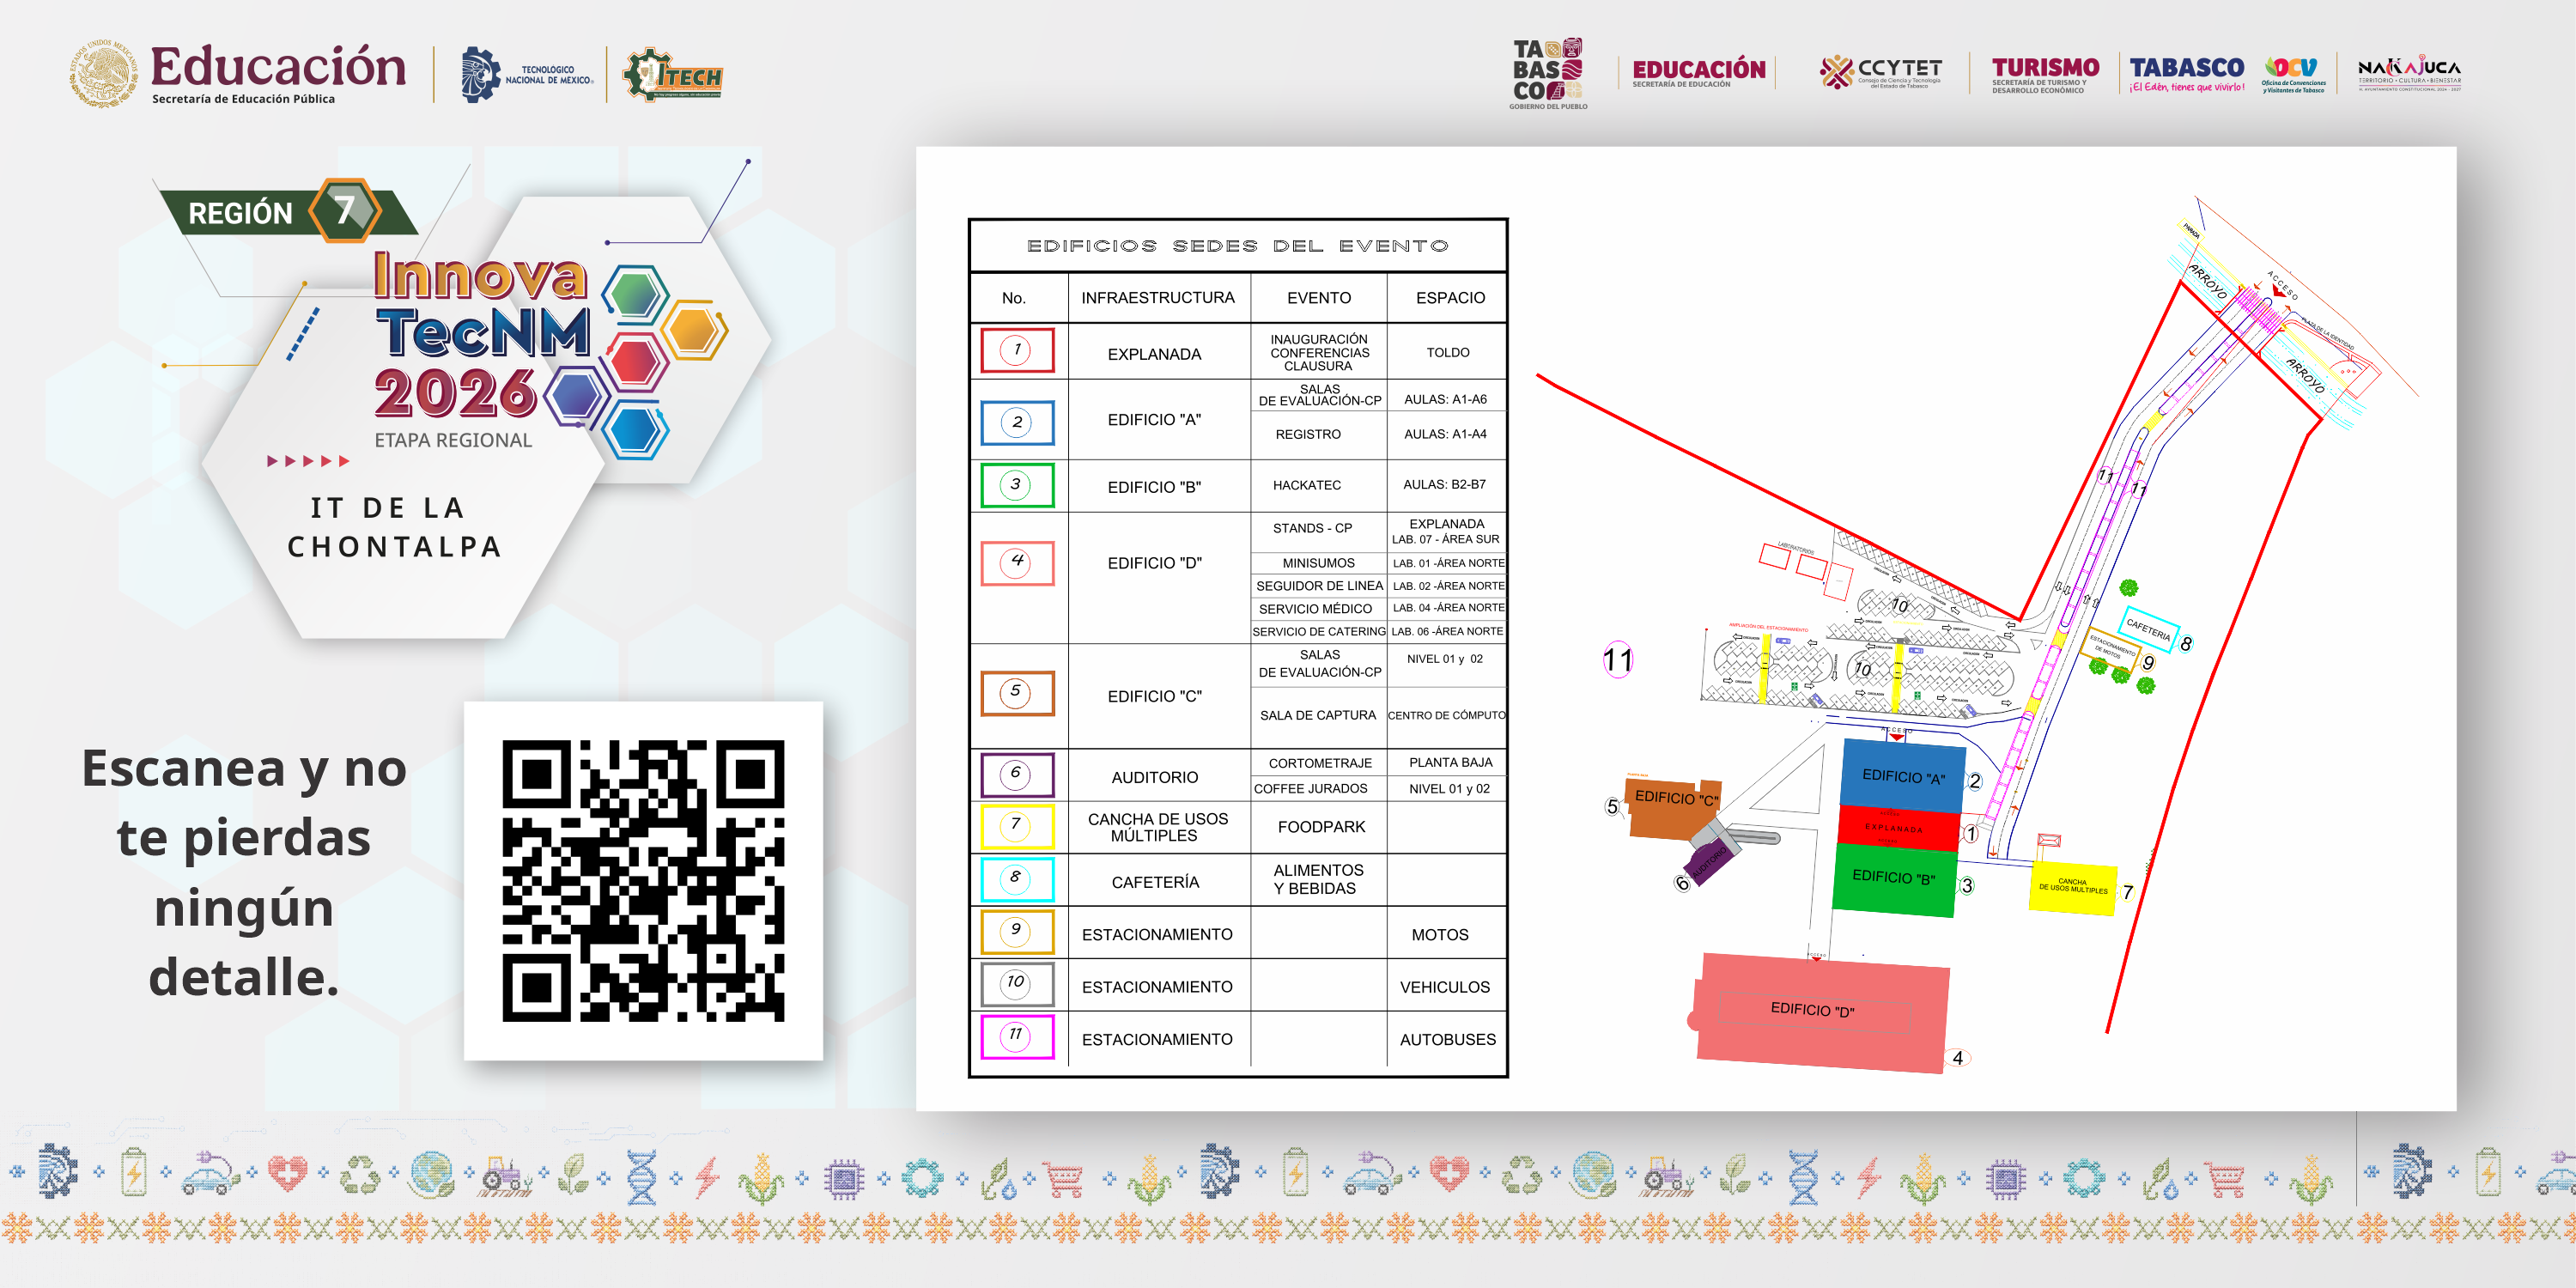
Task: Click the "IT DE LA CHONTALPA" text
Action: point(393,527)
